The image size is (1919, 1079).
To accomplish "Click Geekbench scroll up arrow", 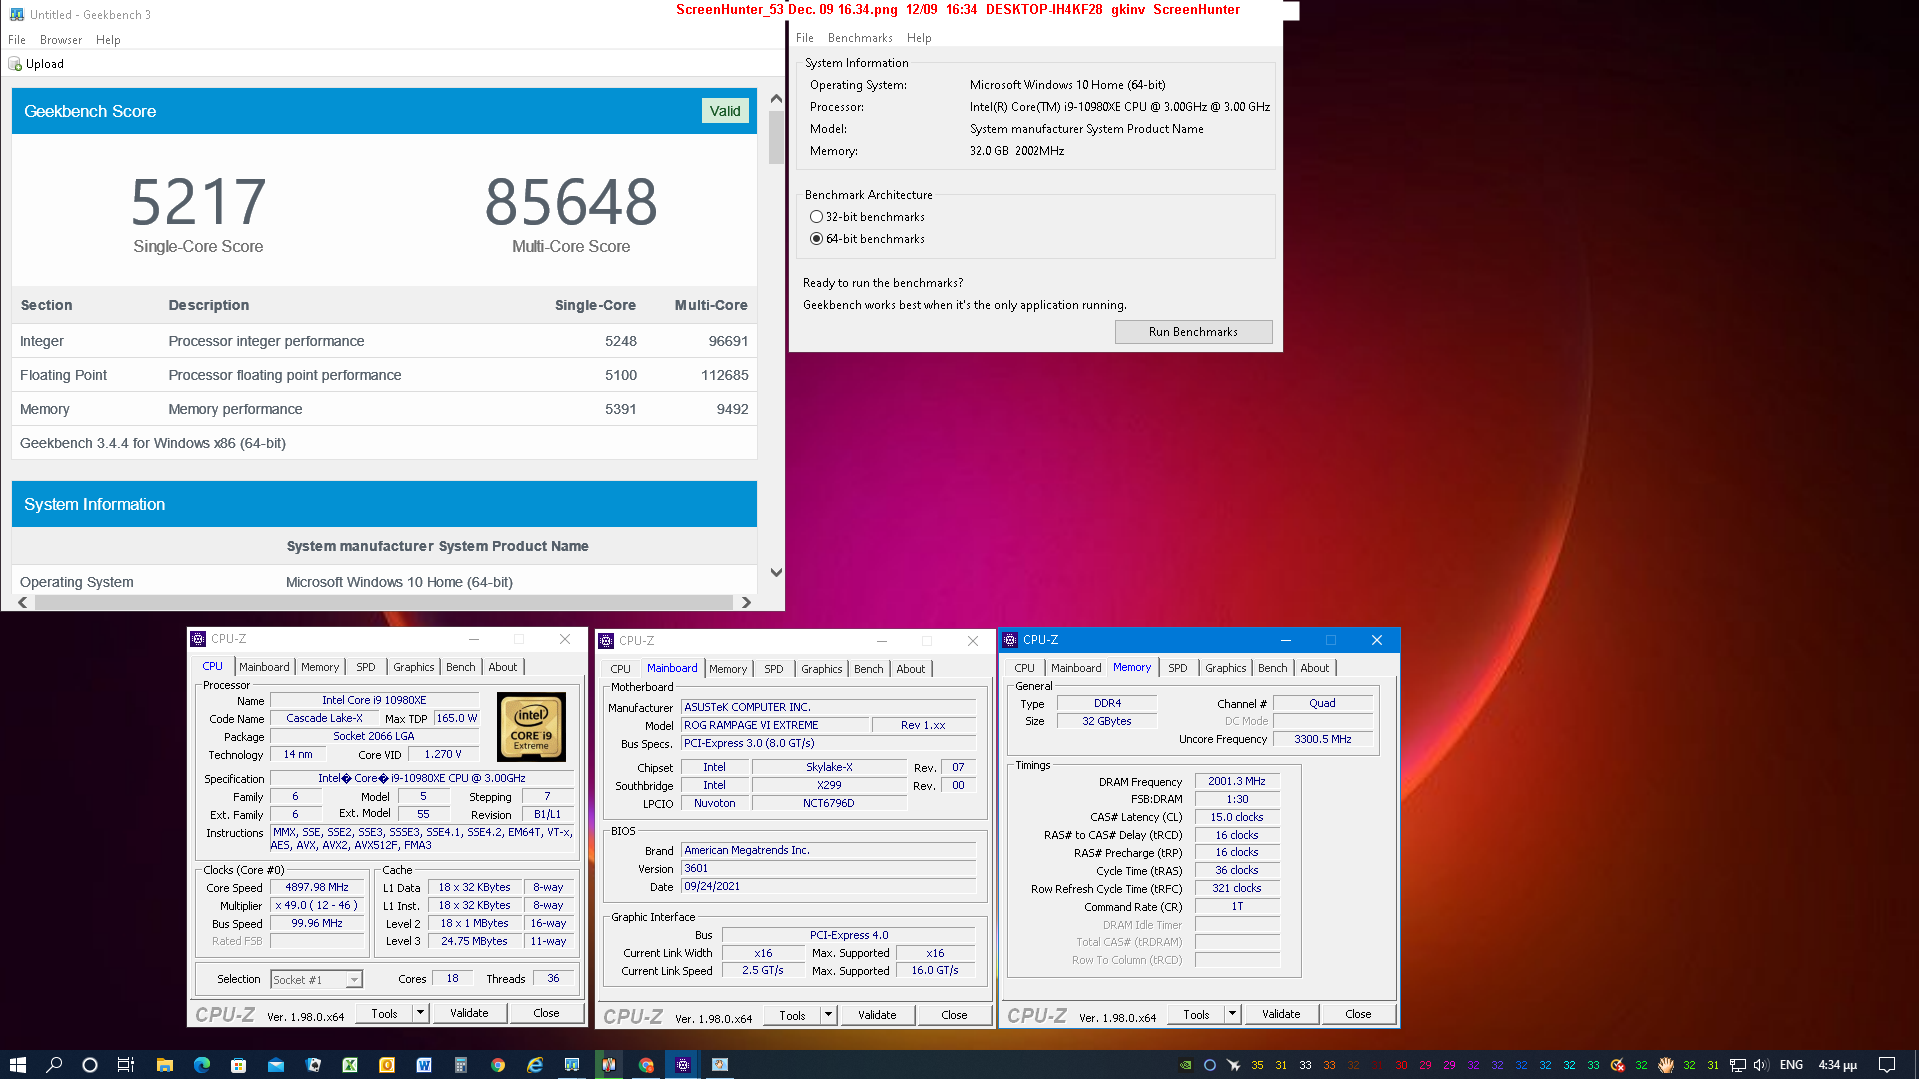I will (776, 98).
